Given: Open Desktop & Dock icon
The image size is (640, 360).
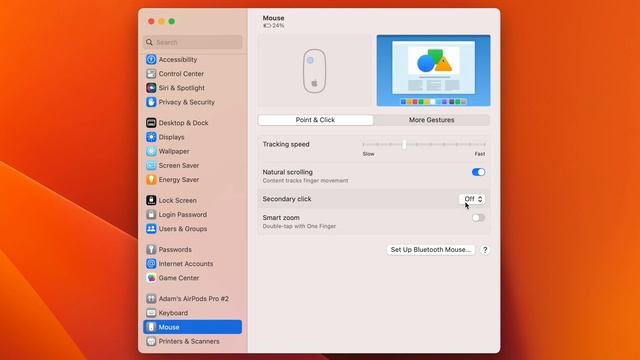Looking at the screenshot, I should (x=151, y=122).
